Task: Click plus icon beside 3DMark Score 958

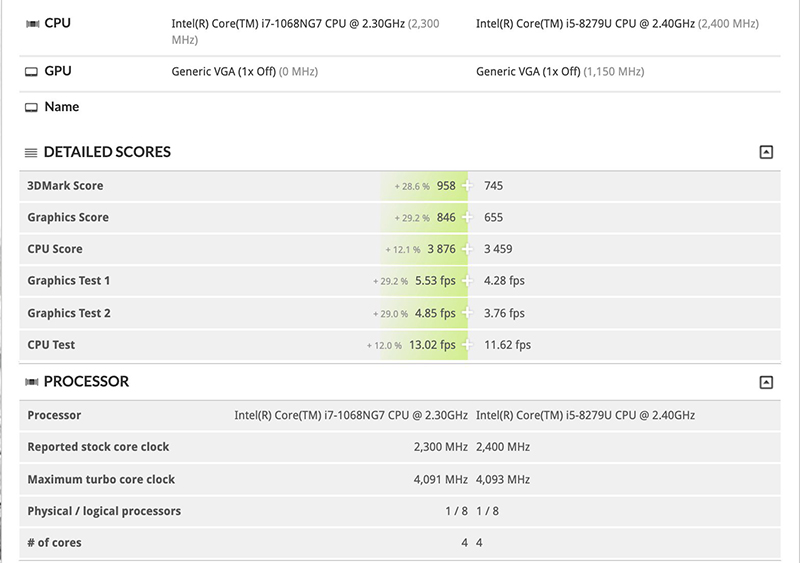Action: [x=467, y=186]
